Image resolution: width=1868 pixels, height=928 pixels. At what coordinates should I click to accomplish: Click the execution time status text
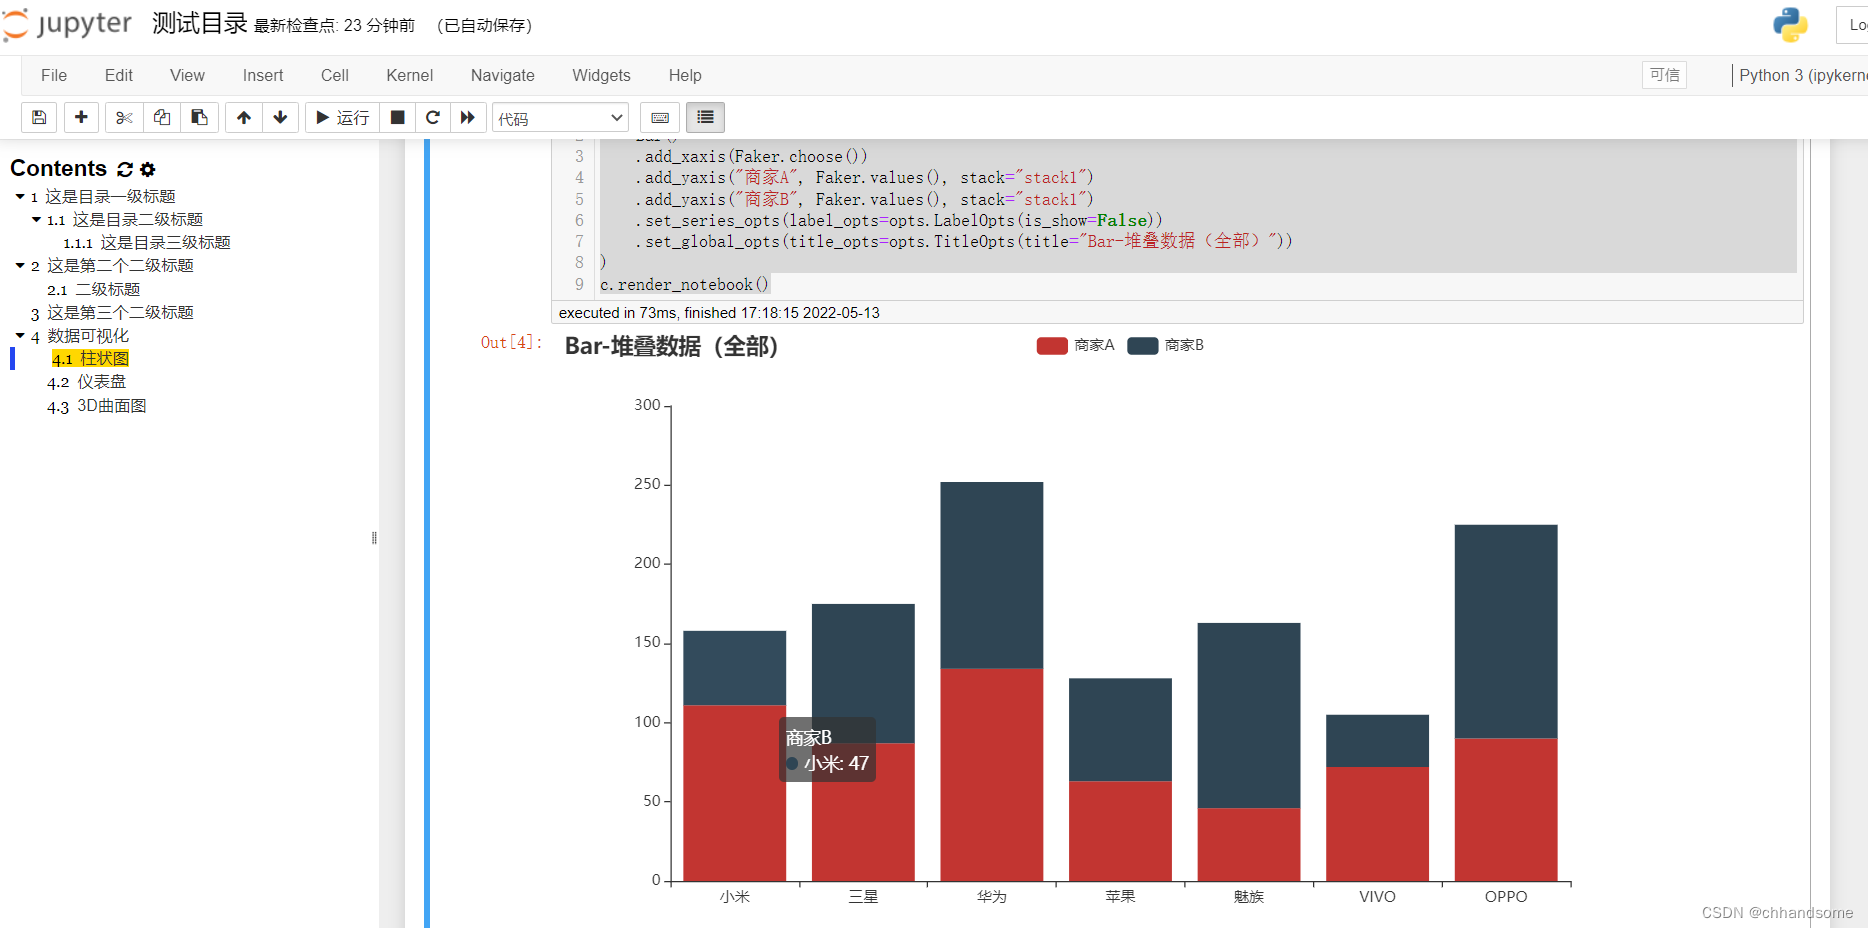click(x=719, y=313)
